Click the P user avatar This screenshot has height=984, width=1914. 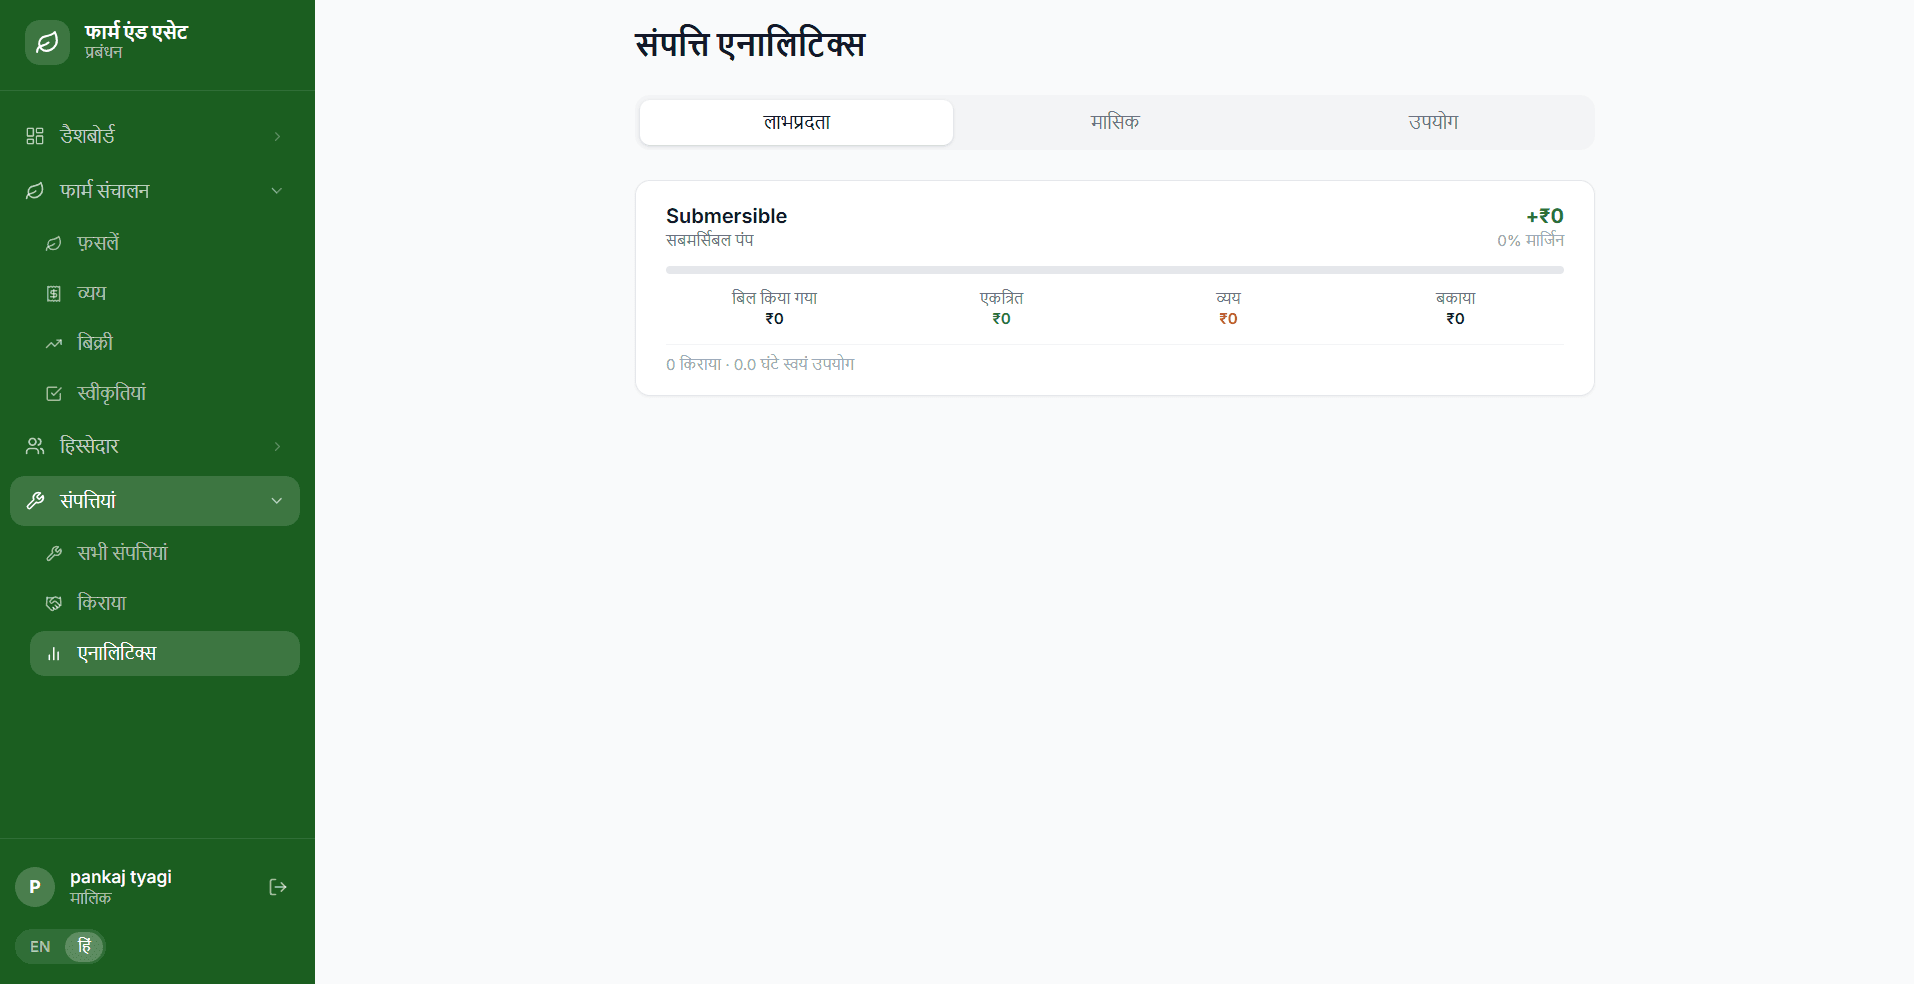[35, 887]
